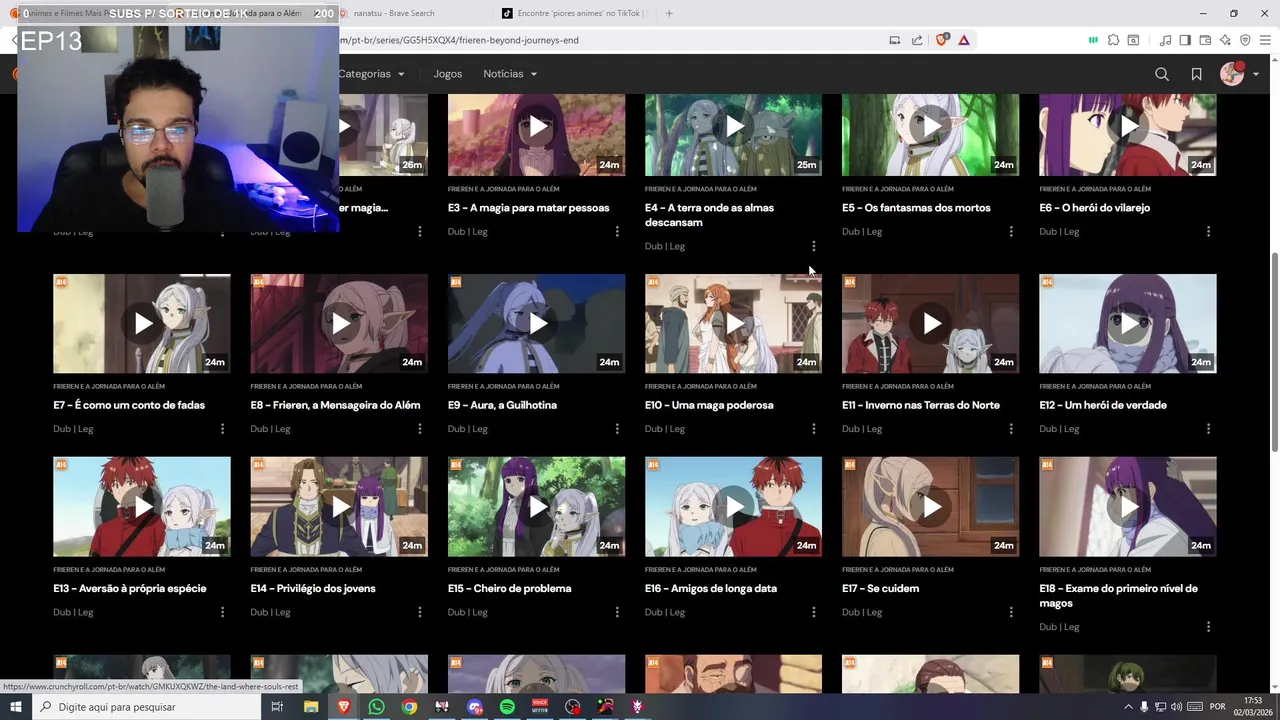Open the Brave VPN shield icon
The image size is (1280, 720).
tap(1245, 40)
